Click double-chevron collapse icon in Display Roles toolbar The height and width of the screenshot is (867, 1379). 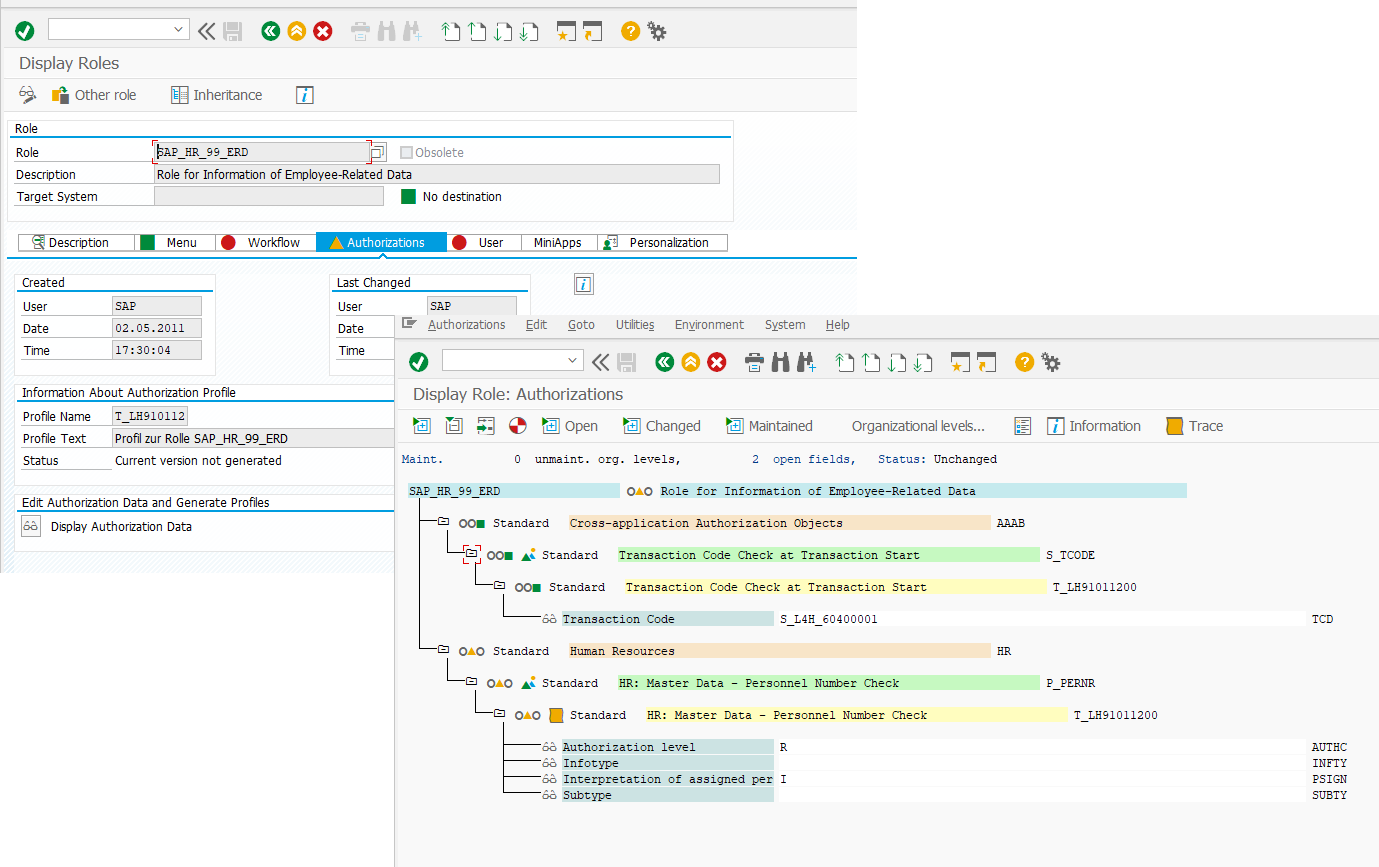(206, 31)
